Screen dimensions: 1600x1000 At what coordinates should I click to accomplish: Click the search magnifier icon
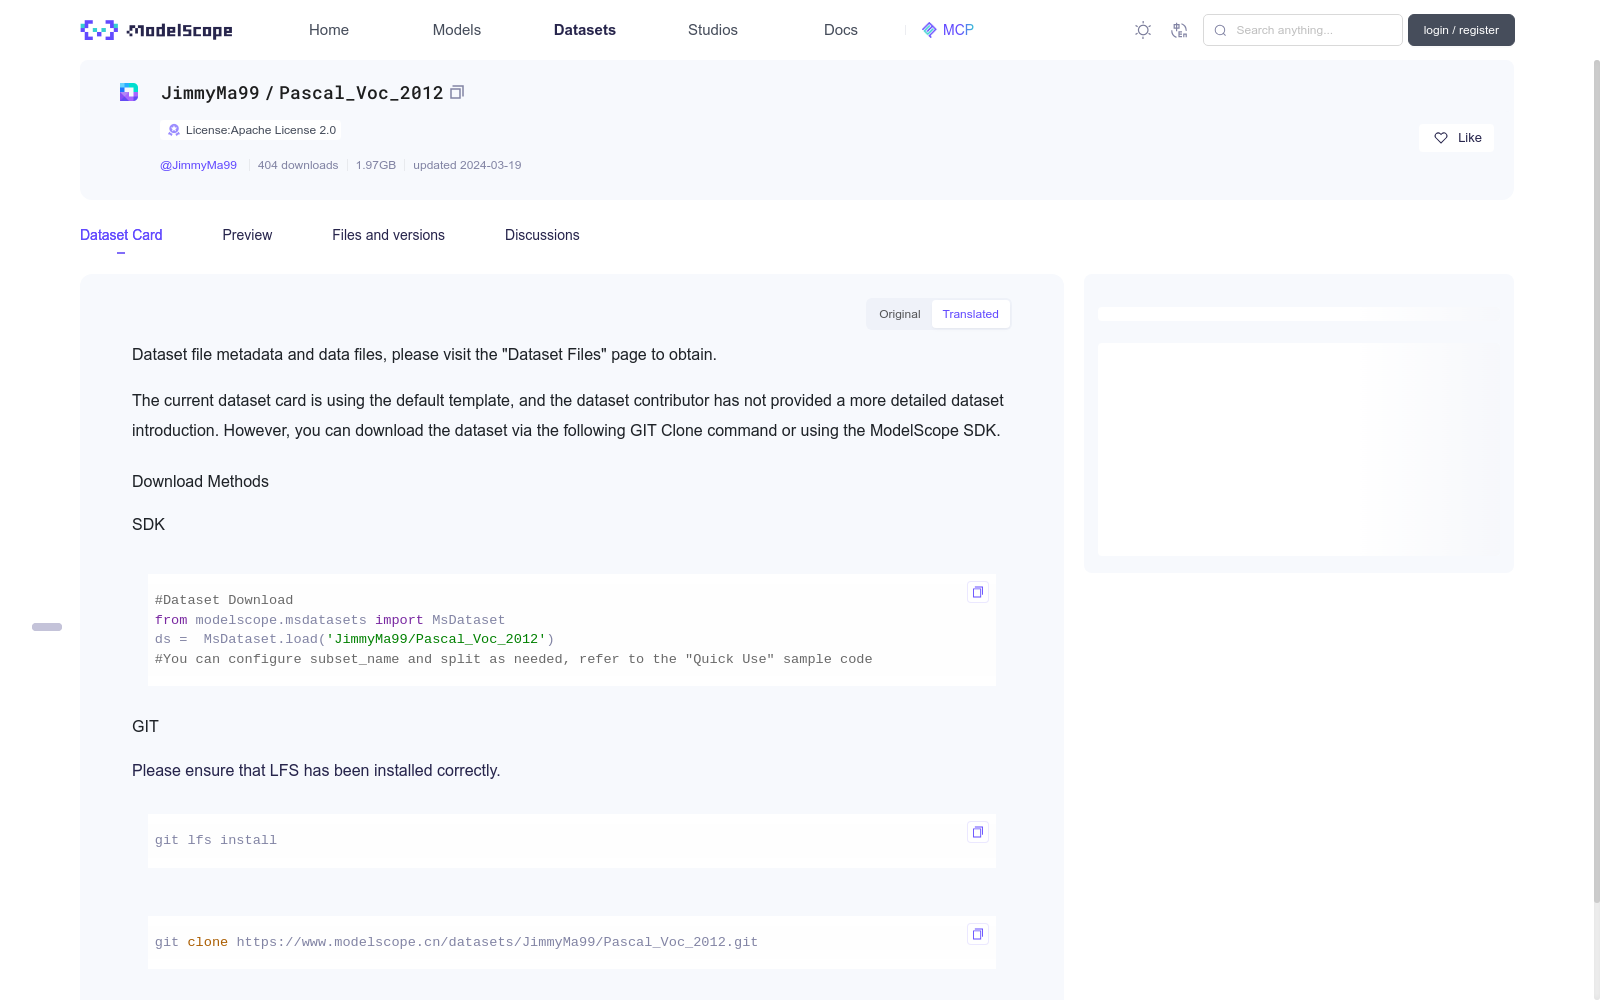coord(1220,30)
